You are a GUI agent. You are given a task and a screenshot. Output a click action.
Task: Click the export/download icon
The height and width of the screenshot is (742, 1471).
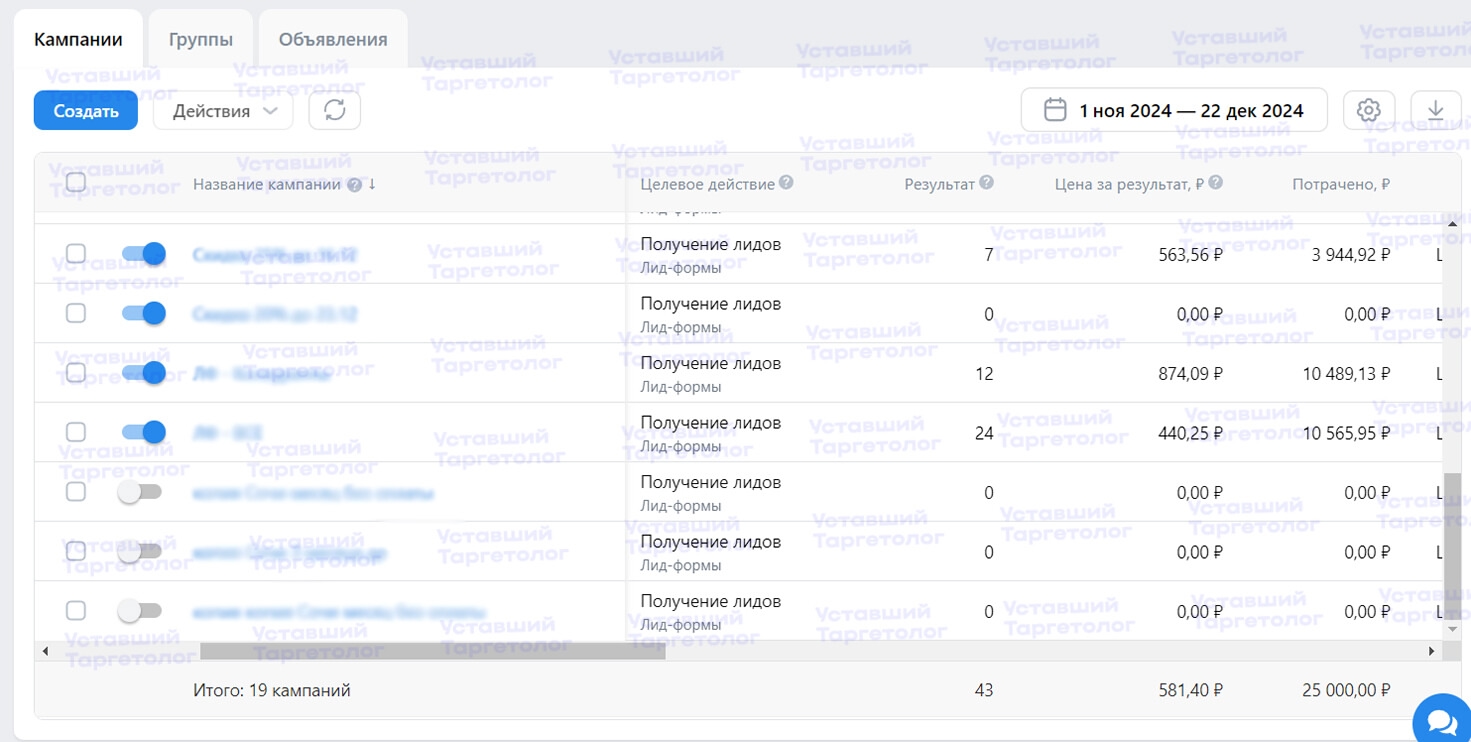click(x=1438, y=110)
